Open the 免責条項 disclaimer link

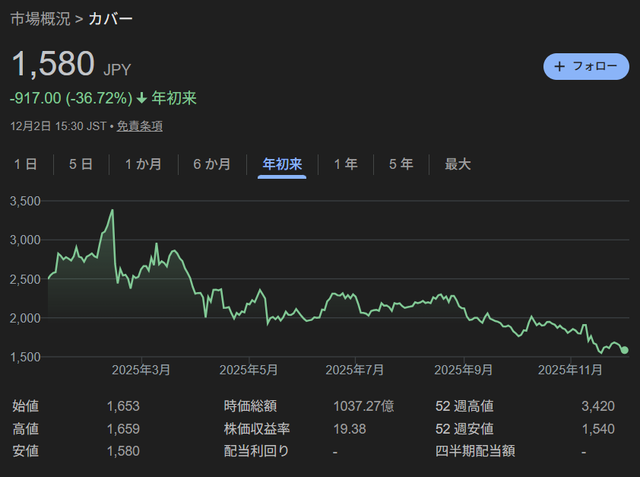[x=140, y=126]
